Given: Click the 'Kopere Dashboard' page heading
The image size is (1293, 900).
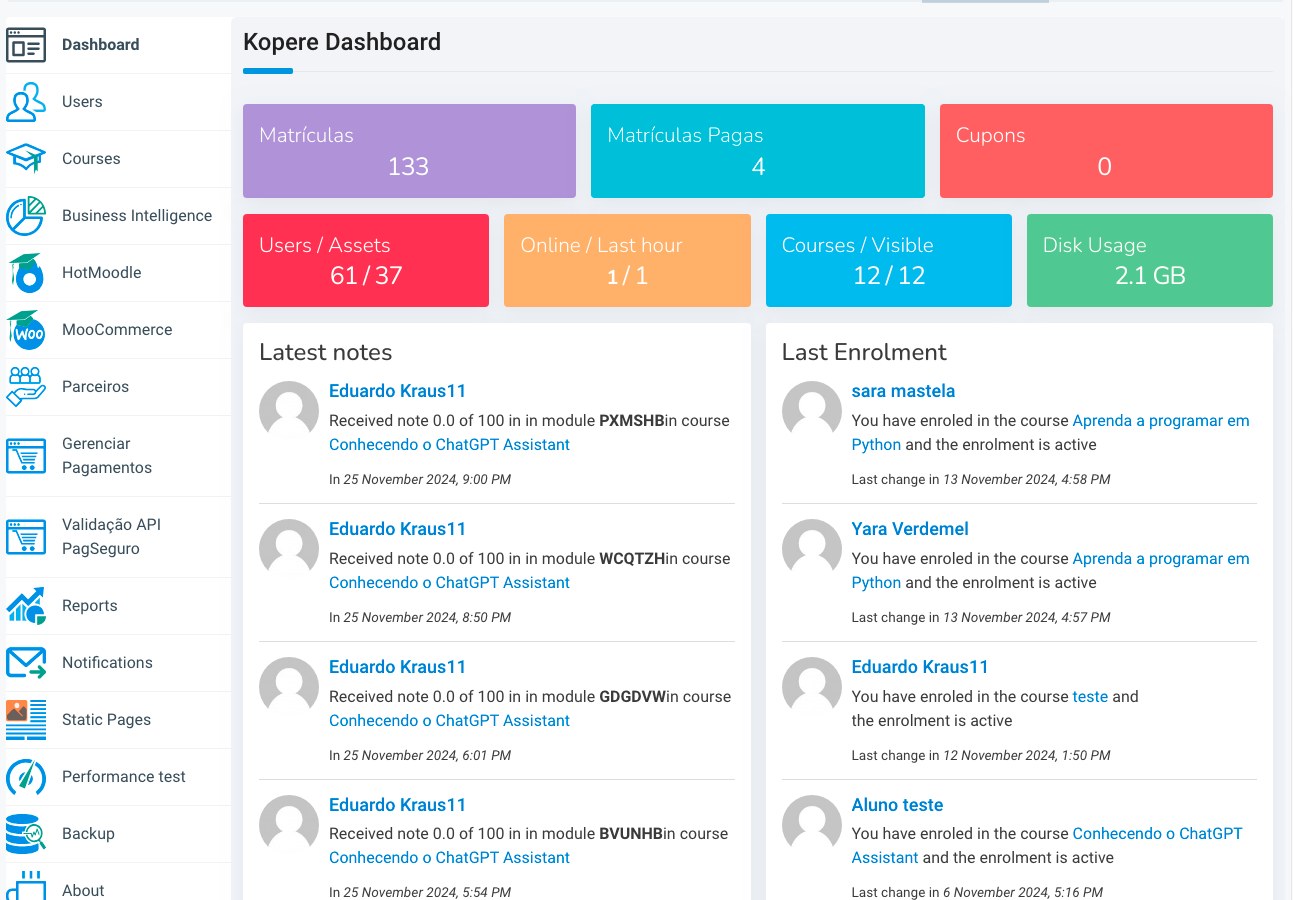Looking at the screenshot, I should 342,43.
